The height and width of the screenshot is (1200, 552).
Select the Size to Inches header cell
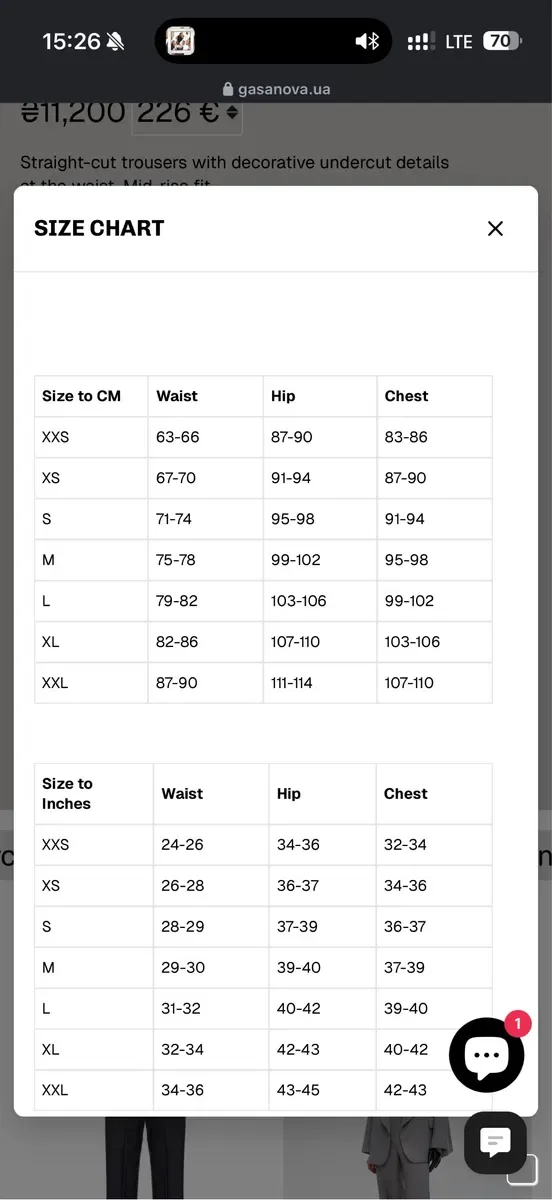94,794
